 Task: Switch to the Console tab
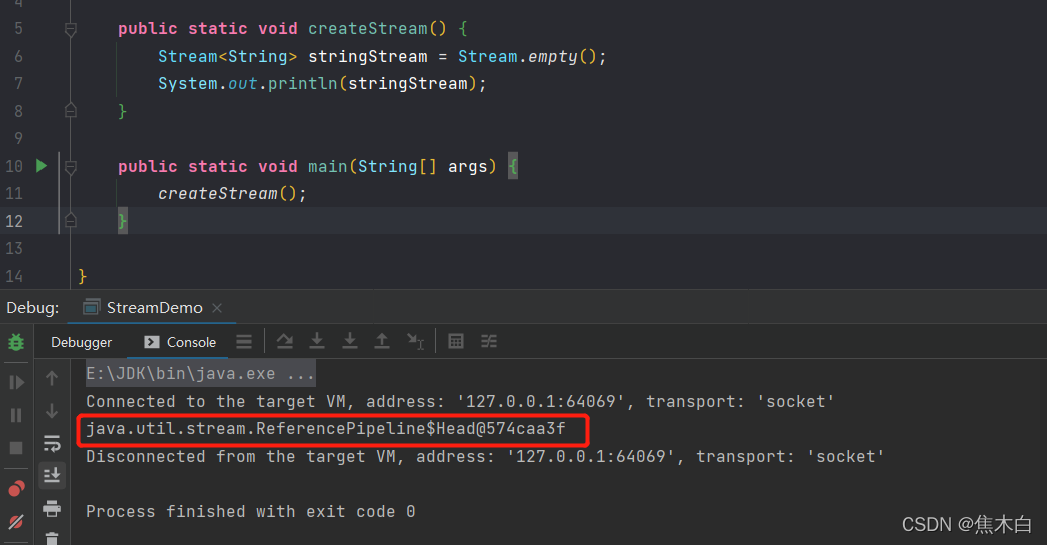pyautogui.click(x=180, y=342)
